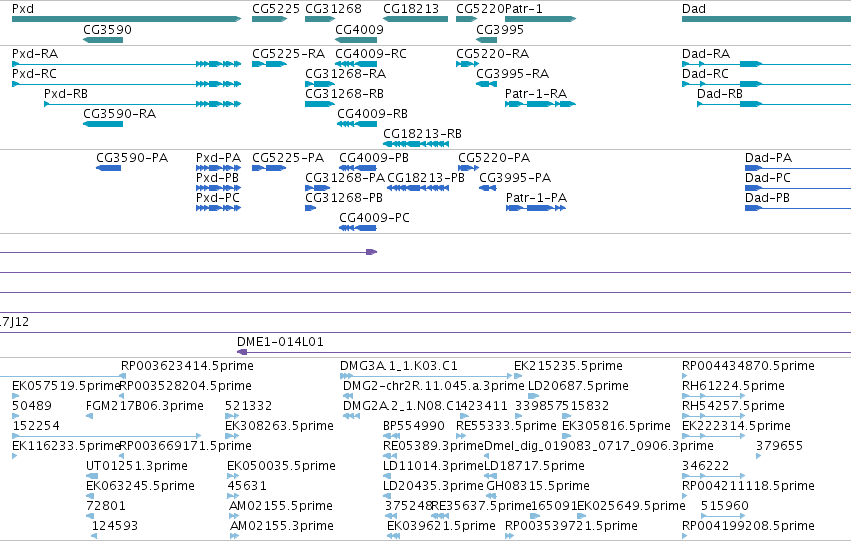Open protein Pxd-PB

point(217,178)
